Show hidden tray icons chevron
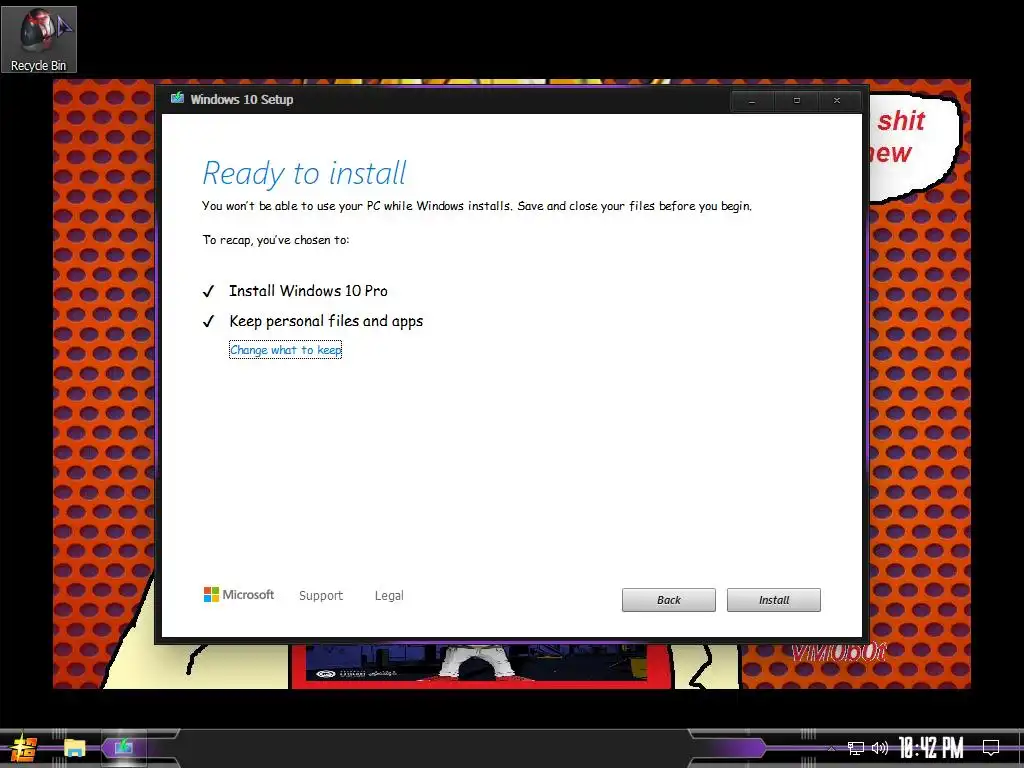Viewport: 1024px width, 768px height. pos(831,748)
